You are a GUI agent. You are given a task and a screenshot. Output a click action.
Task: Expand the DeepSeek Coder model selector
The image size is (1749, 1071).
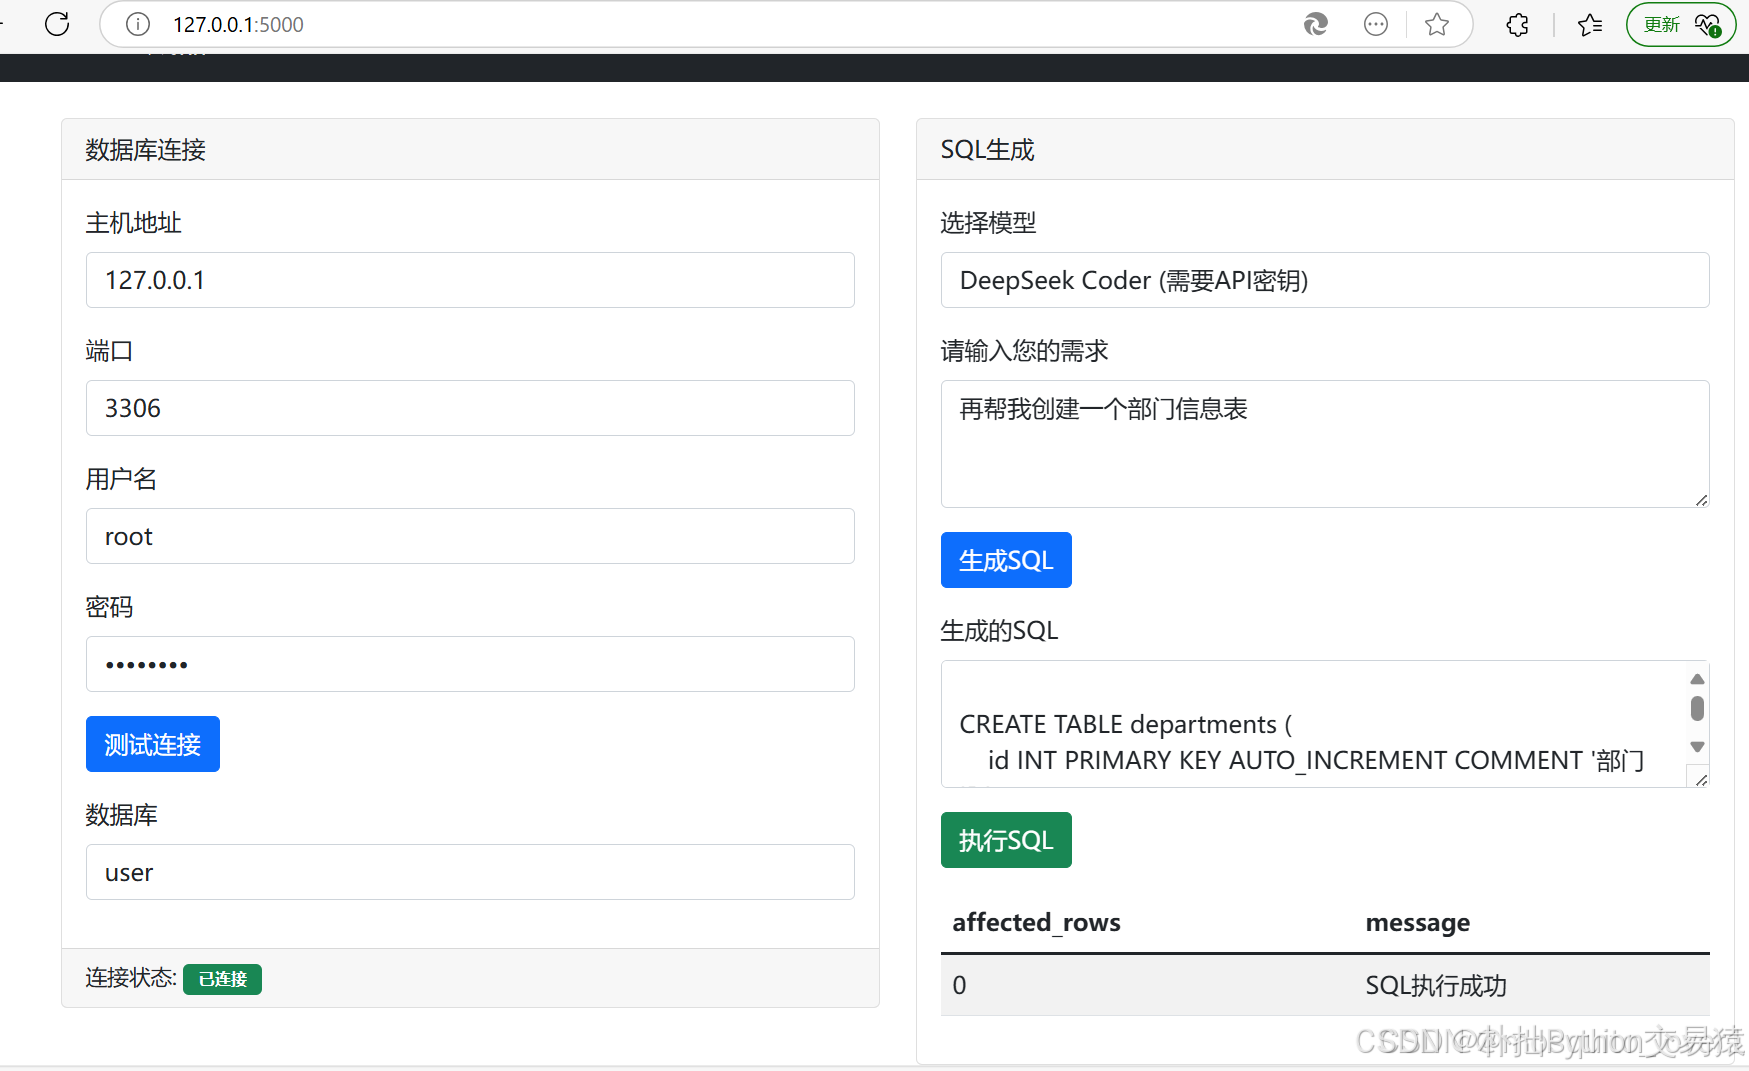point(1324,280)
